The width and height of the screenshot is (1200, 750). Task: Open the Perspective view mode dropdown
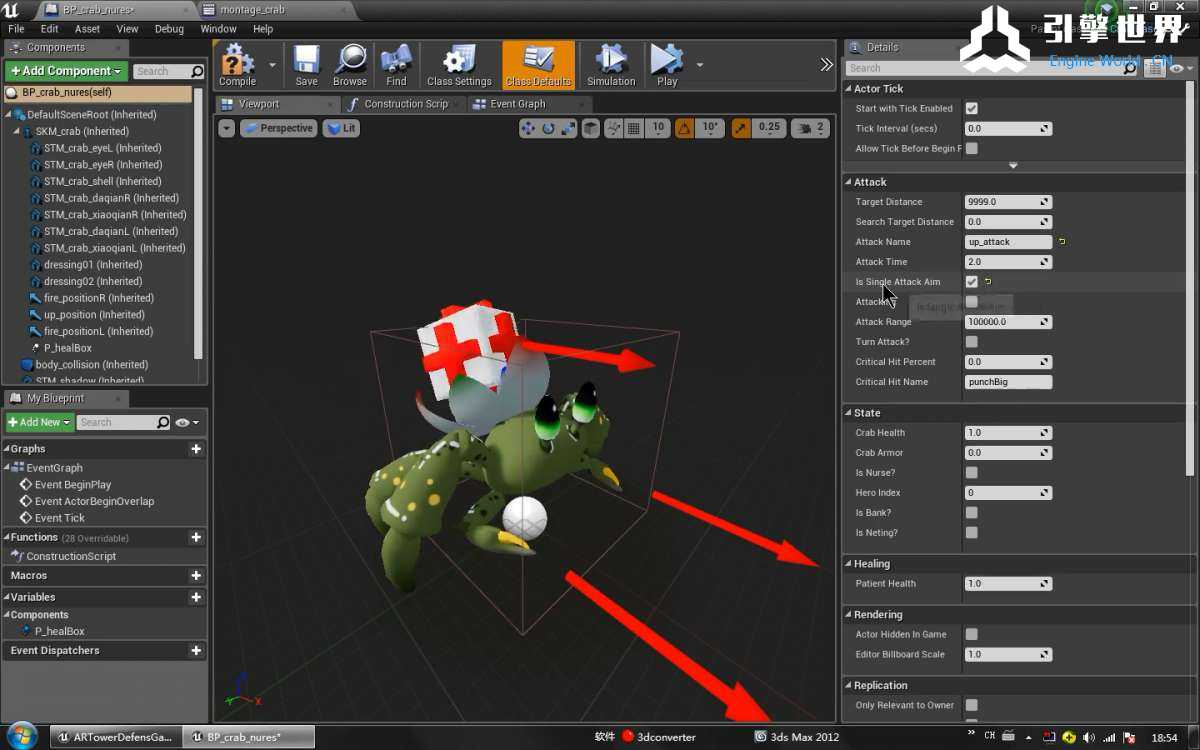point(279,128)
